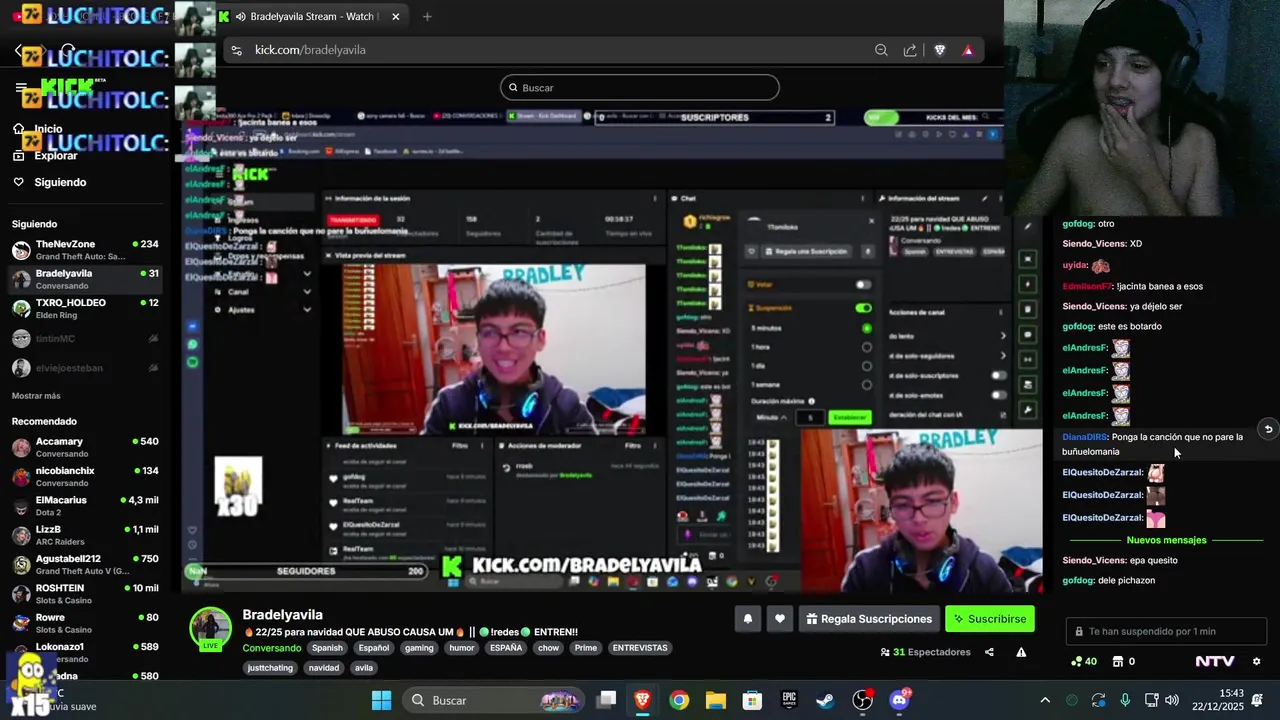1280x720 pixels.
Task: Click the ENTREVISTAS tag
Action: coord(640,648)
